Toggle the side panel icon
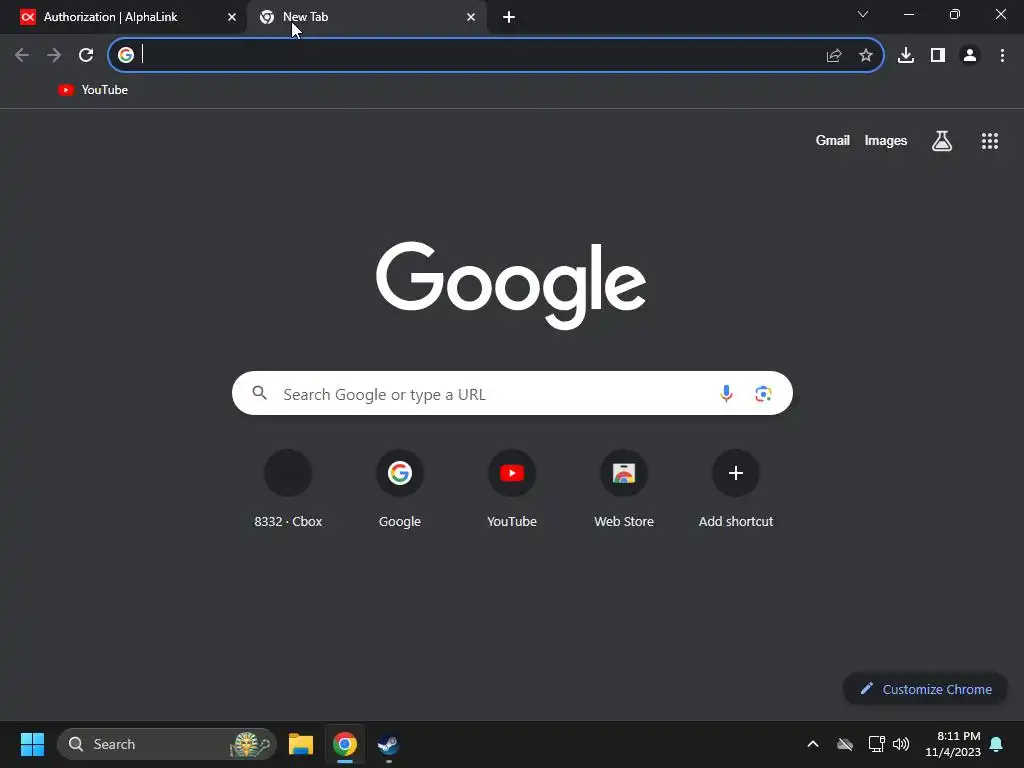The height and width of the screenshot is (768, 1024). [938, 56]
